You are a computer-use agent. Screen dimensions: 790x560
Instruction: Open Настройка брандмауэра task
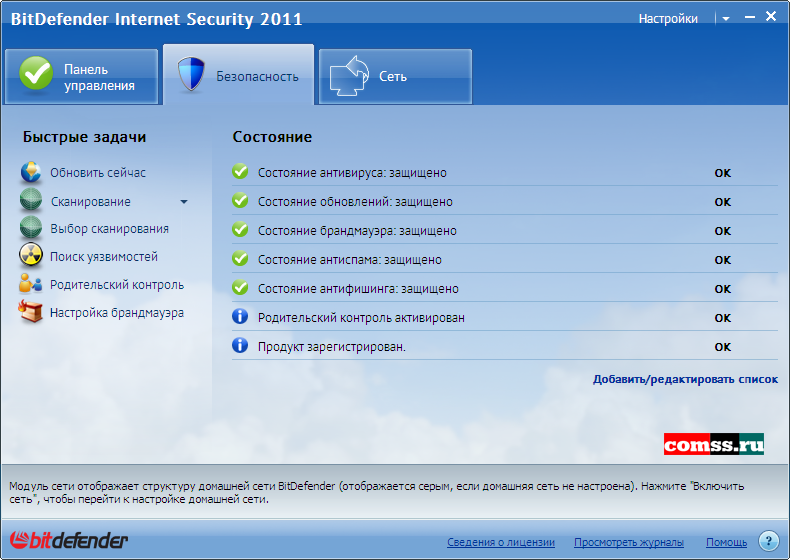[x=117, y=313]
